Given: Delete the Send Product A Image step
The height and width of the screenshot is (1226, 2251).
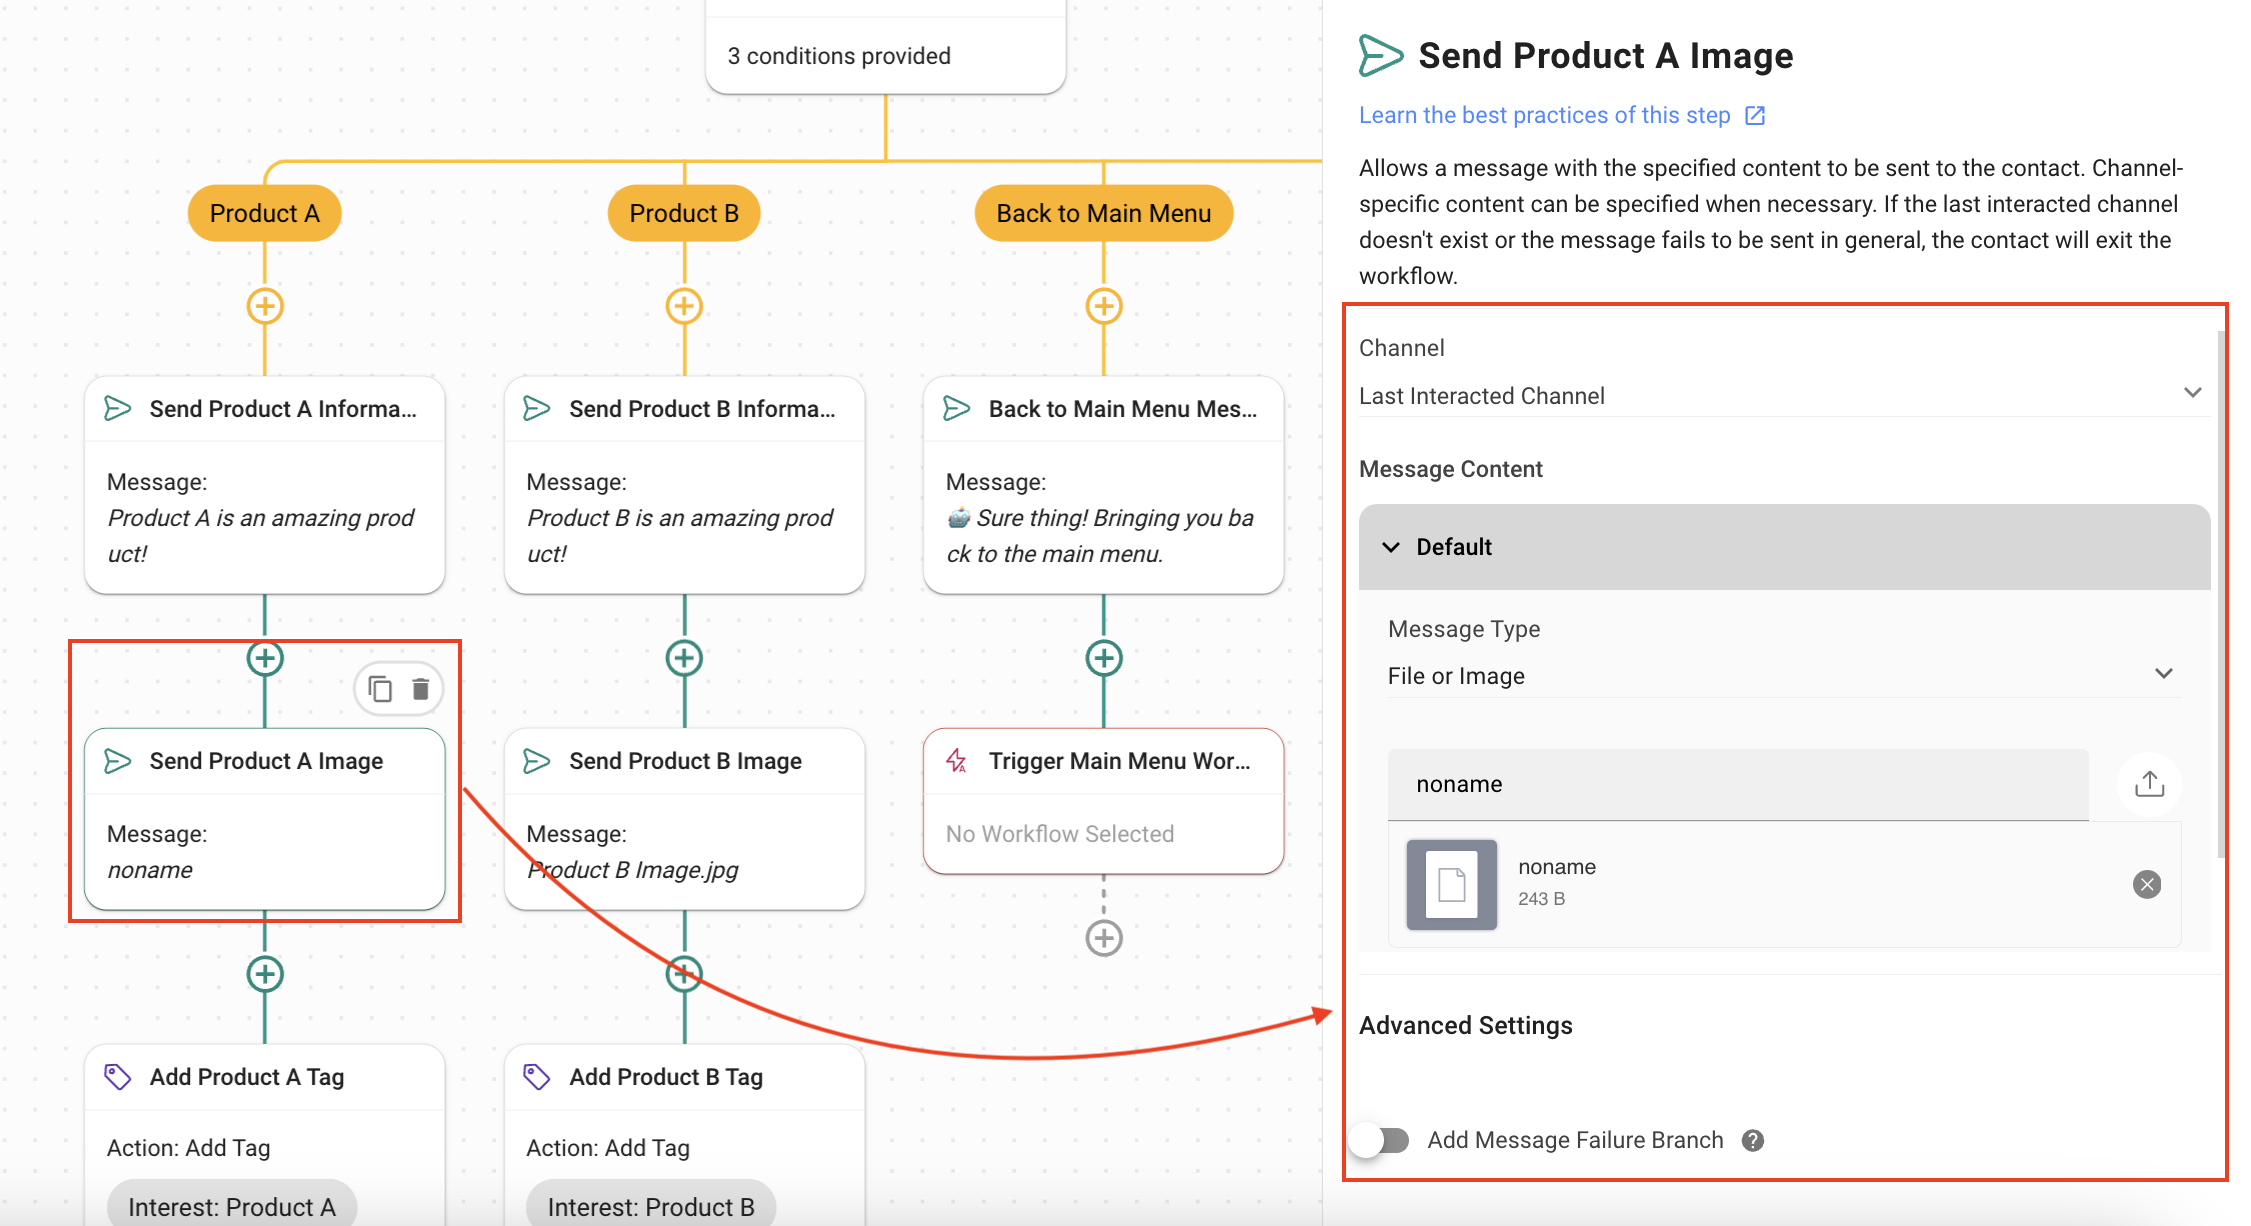Looking at the screenshot, I should point(421,689).
